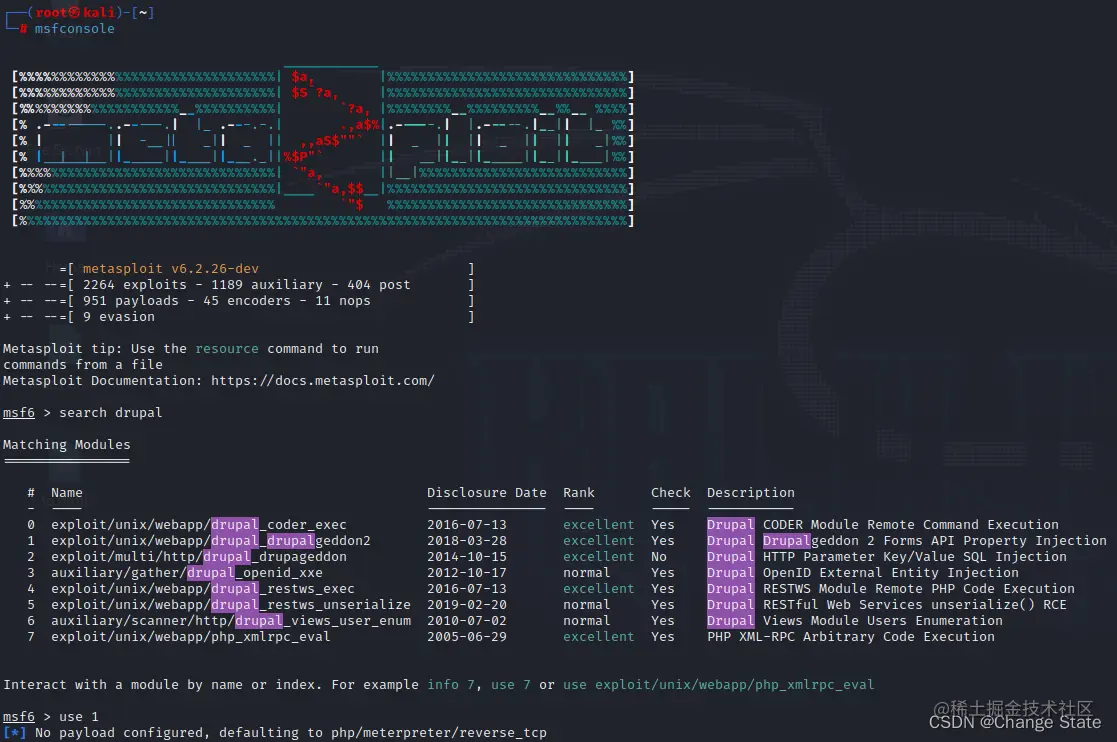This screenshot has width=1117, height=742.
Task: Click disclosure date 2018-03-28
Action: point(467,540)
